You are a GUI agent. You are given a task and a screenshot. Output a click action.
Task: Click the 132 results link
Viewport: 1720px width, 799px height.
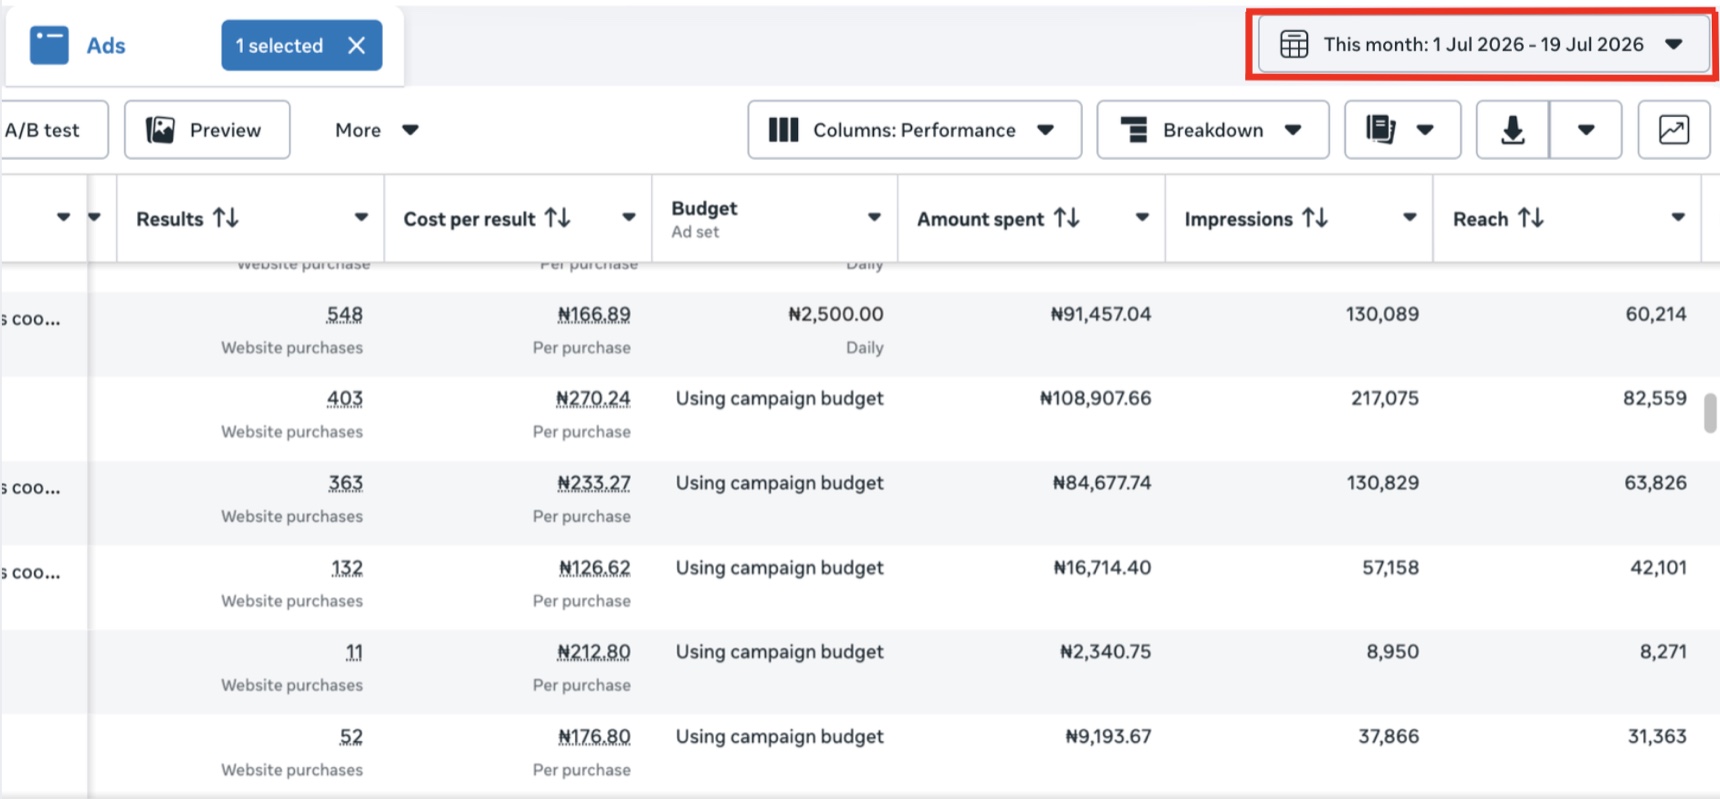tap(347, 568)
